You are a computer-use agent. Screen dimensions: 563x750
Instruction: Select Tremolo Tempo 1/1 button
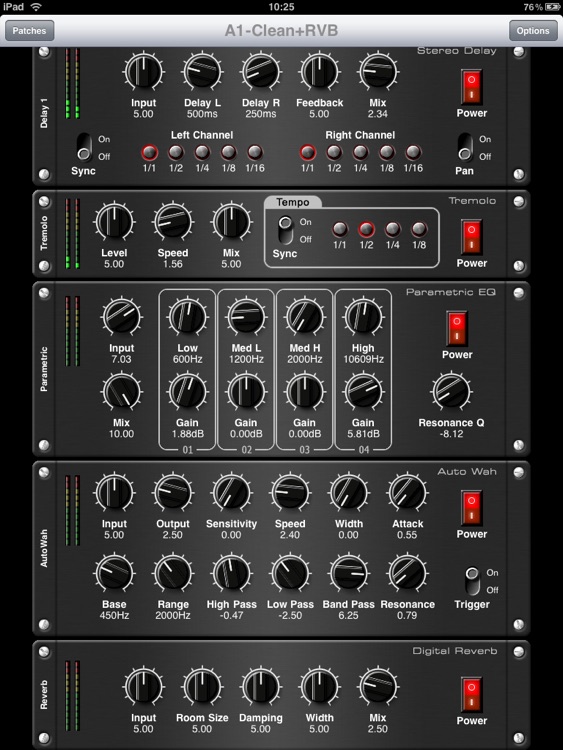tap(340, 230)
